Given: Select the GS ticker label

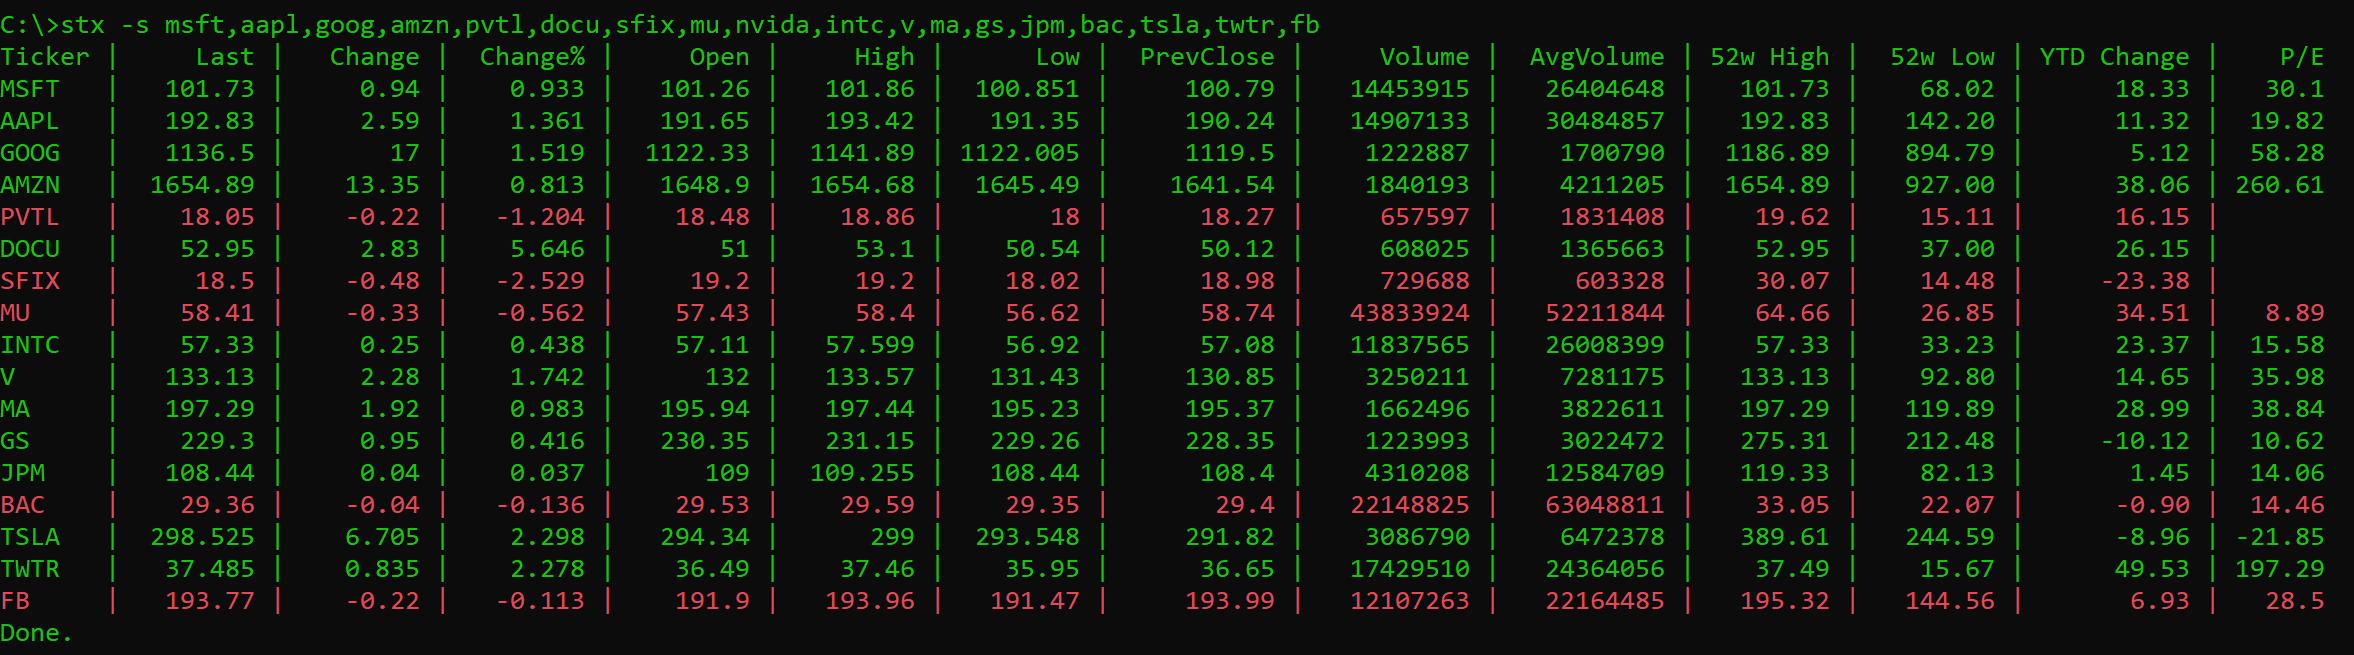Looking at the screenshot, I should (x=15, y=441).
